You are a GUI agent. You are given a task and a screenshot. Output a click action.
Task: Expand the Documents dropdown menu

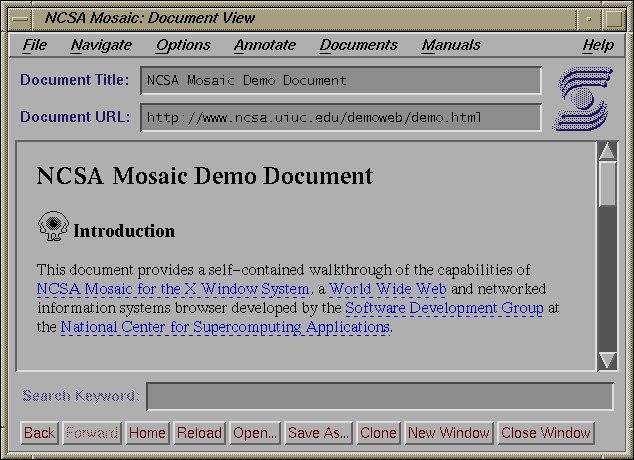(x=358, y=45)
